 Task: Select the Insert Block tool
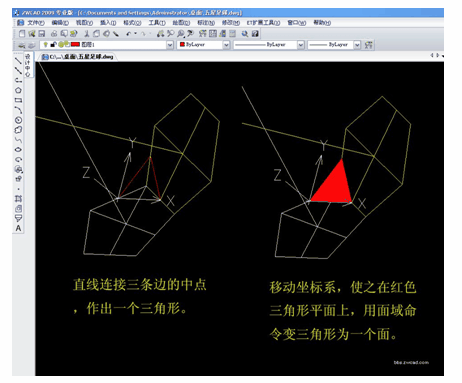18,169
